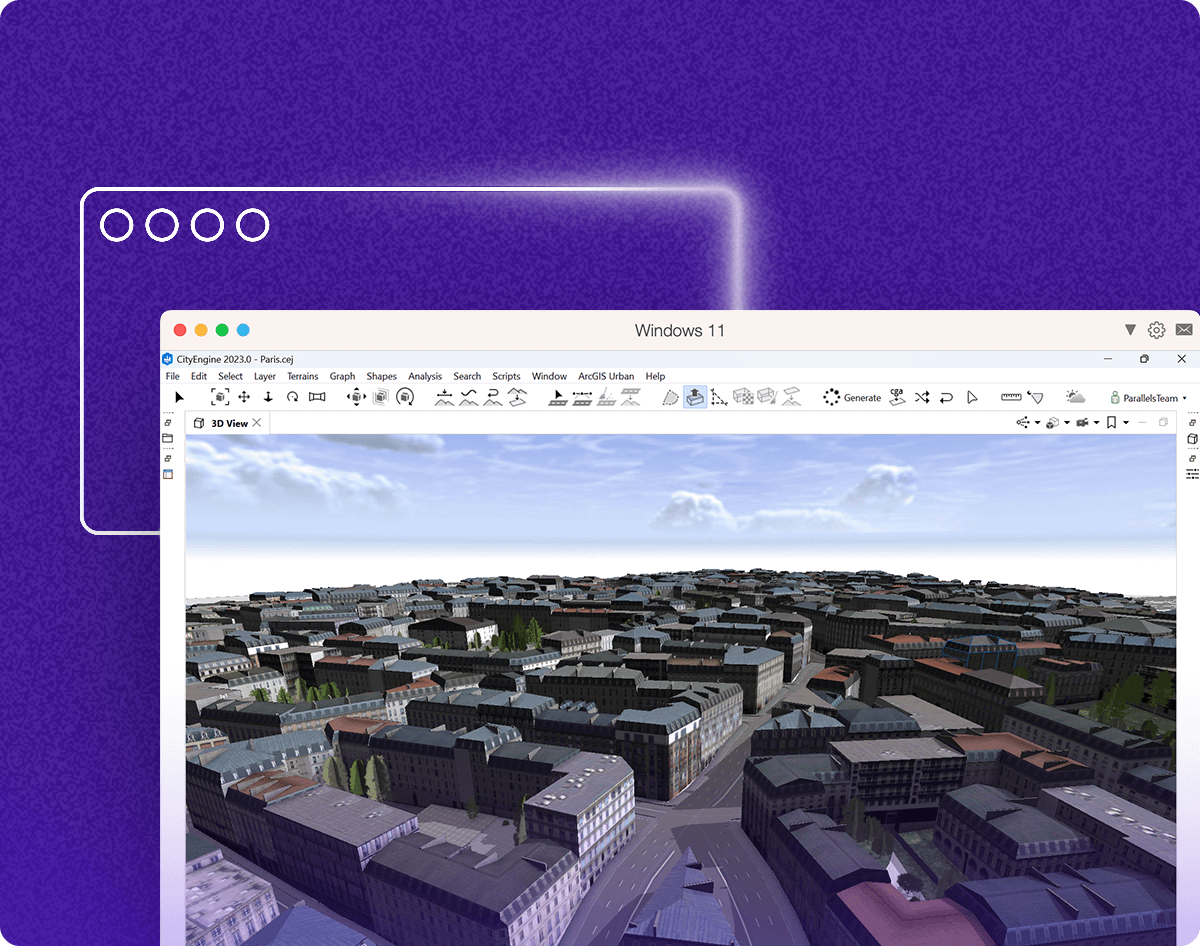Screen dimensions: 1200x946
Task: Open the Navigator folder icon in left sidebar
Action: pyautogui.click(x=168, y=438)
